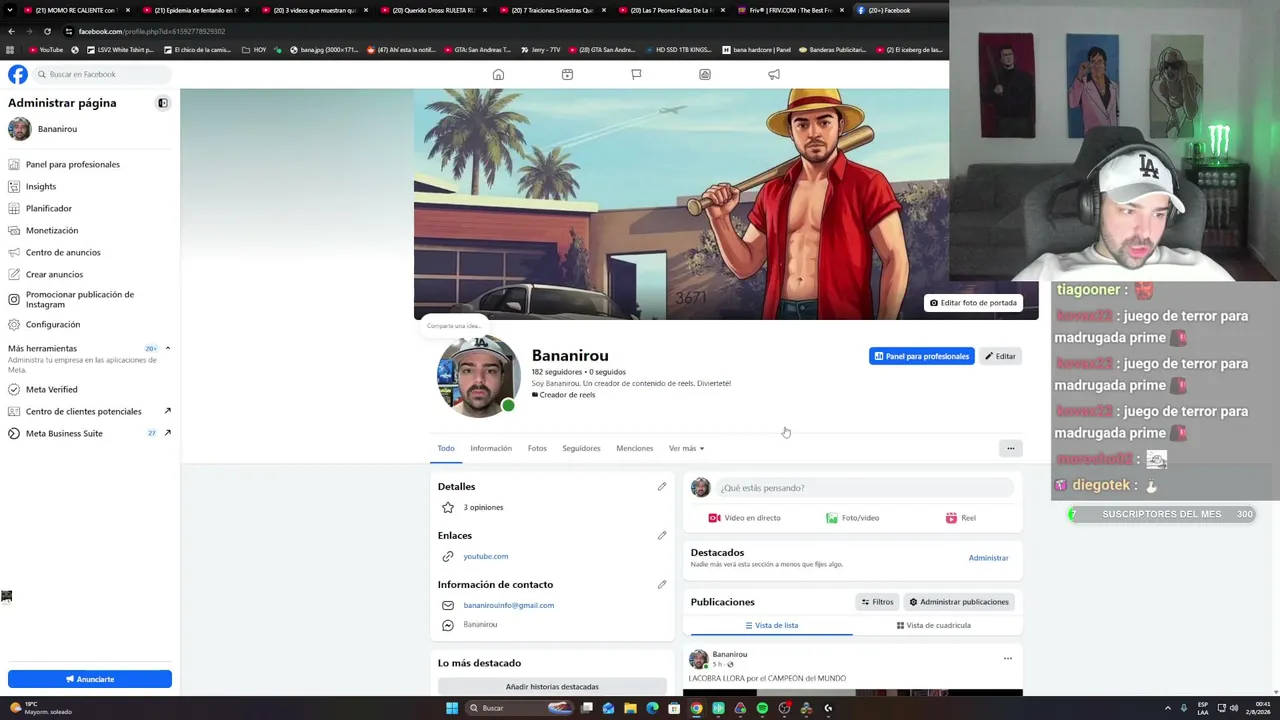The width and height of the screenshot is (1280, 720).
Task: Edit Información de contacto with pencil icon
Action: click(662, 585)
